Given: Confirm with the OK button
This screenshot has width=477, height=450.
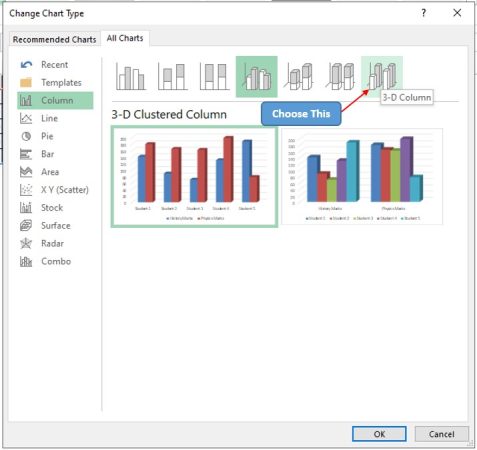Looking at the screenshot, I should pyautogui.click(x=379, y=434).
